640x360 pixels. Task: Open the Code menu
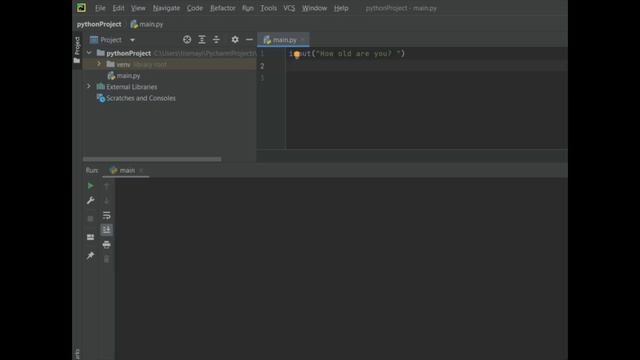click(x=195, y=8)
